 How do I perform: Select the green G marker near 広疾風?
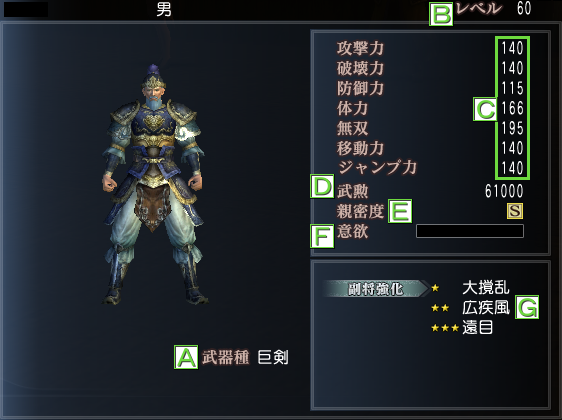tap(527, 307)
